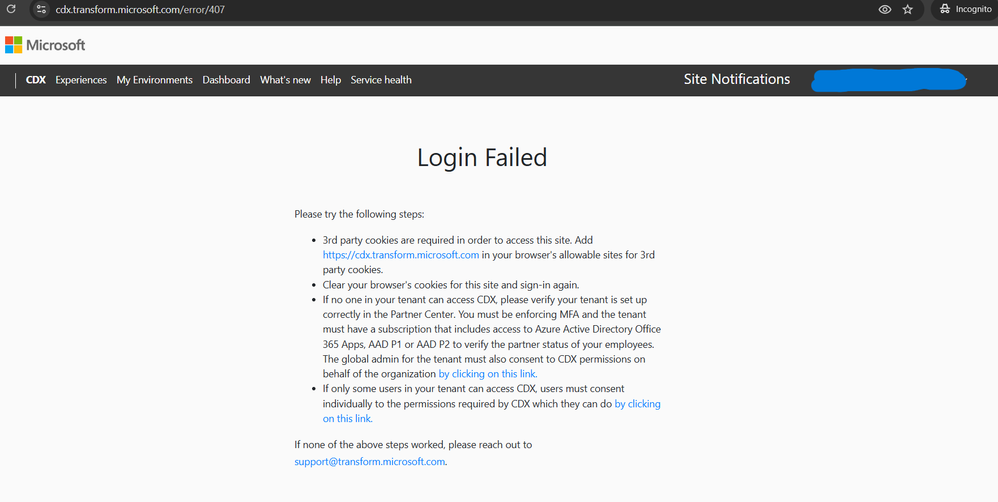Click the redacted user account name
Viewport: 998px width, 502px height.
(888, 80)
